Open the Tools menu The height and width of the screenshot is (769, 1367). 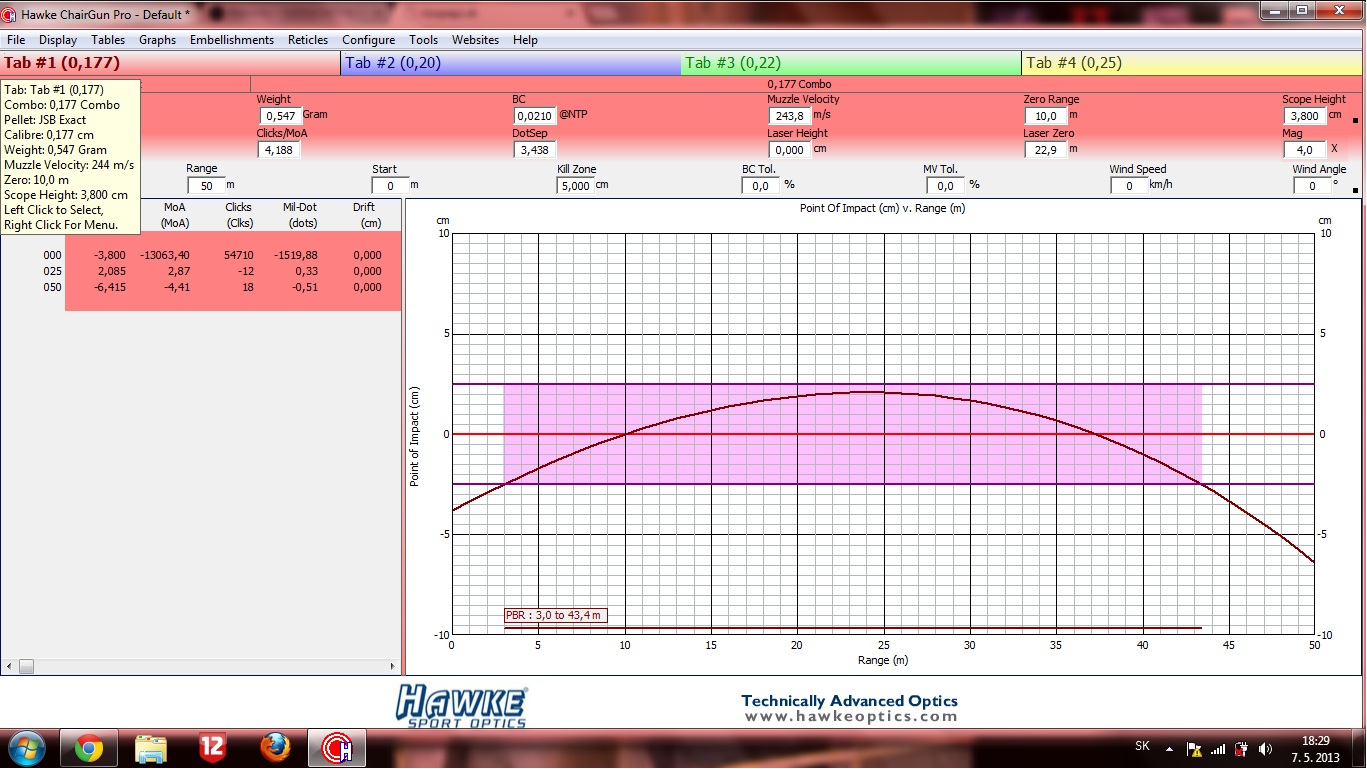click(x=423, y=40)
